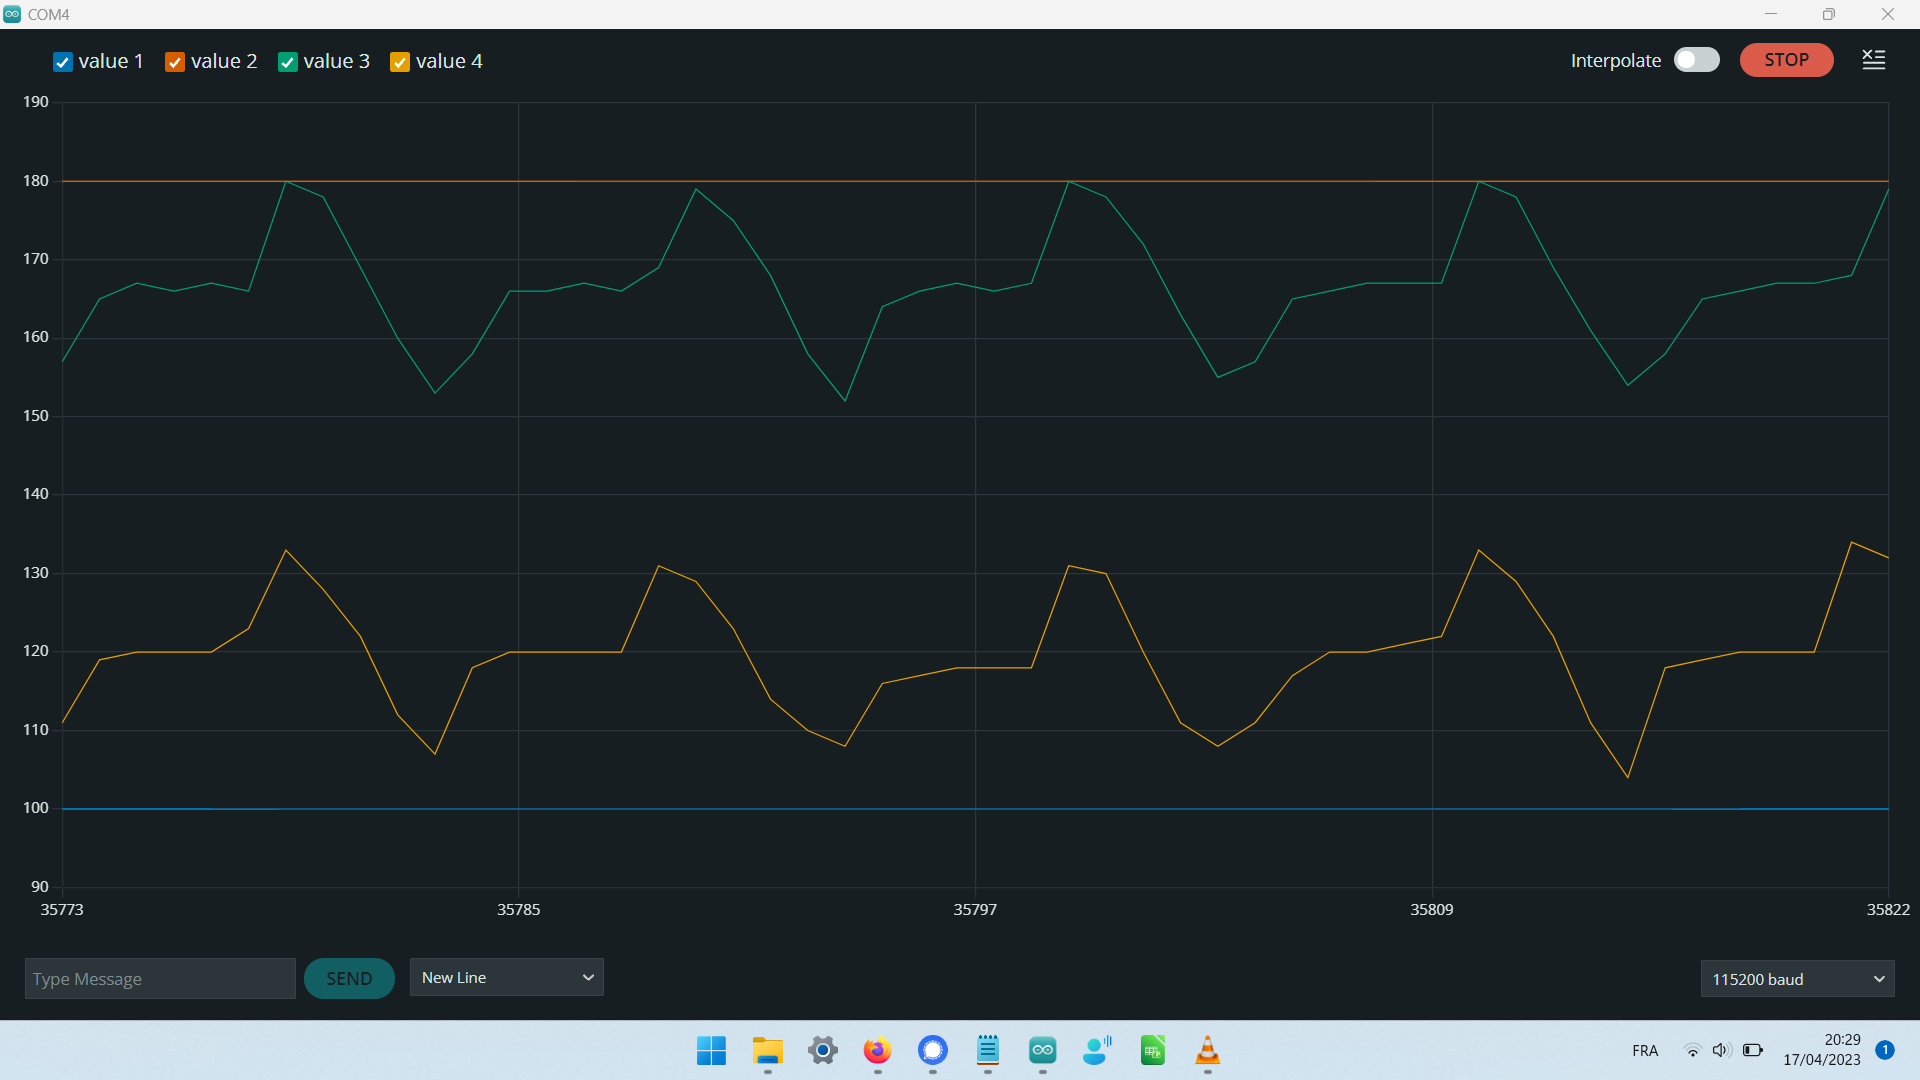Image resolution: width=1920 pixels, height=1080 pixels.
Task: Open Windows Start menu
Action: (x=711, y=1050)
